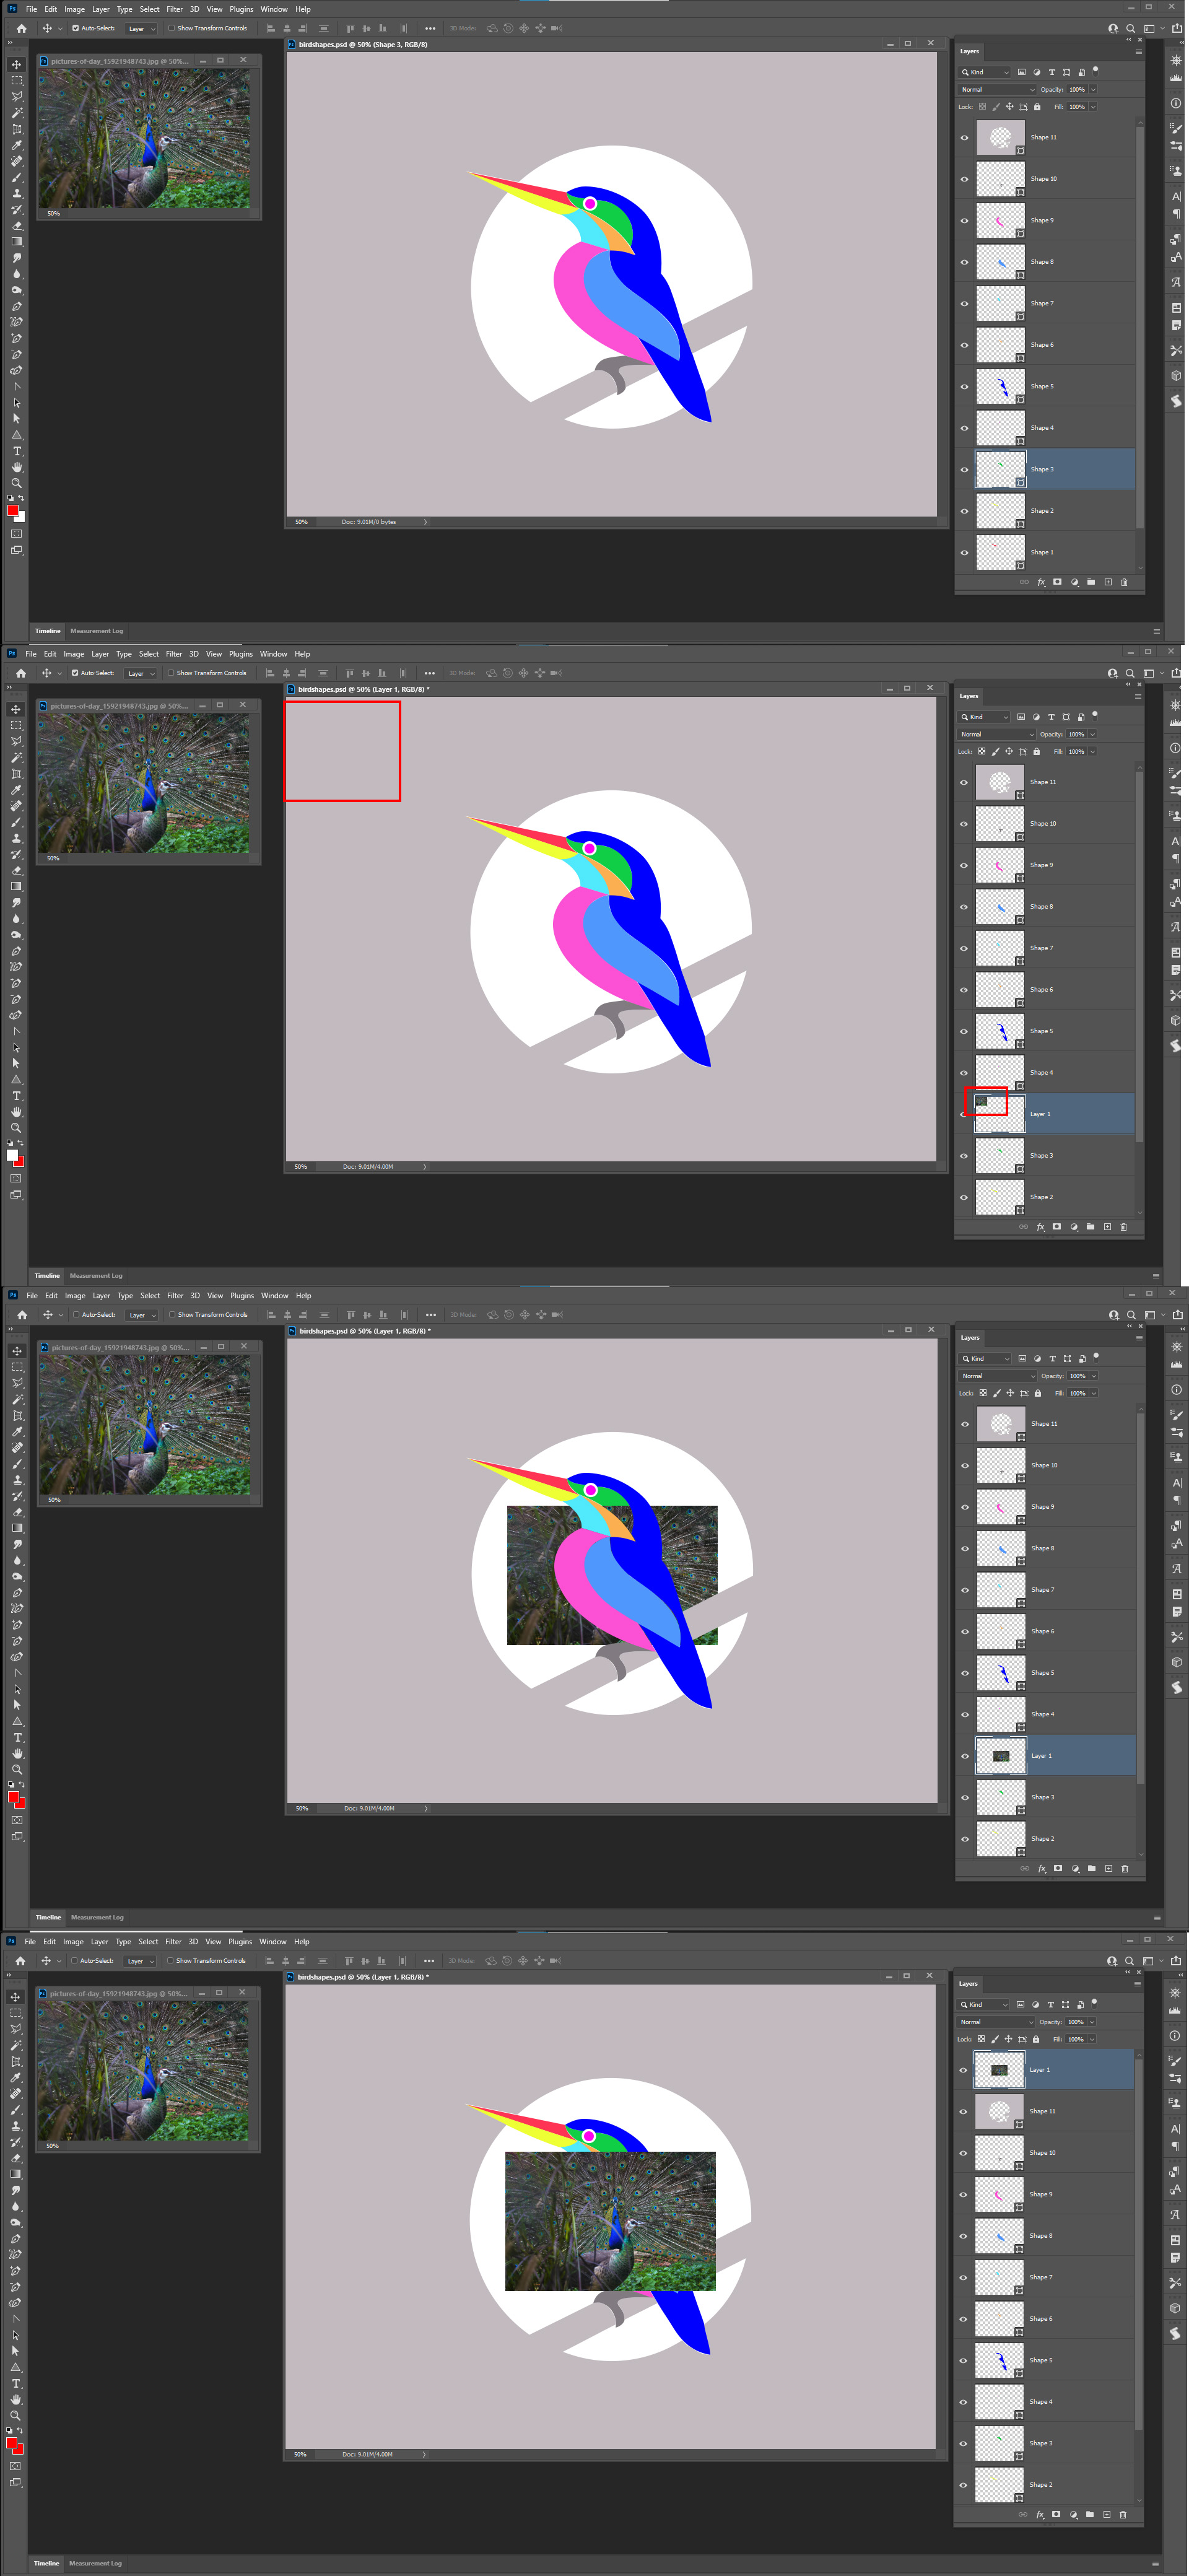1189x2576 pixels.
Task: Switch to the Measurement Log tab
Action: [96, 631]
